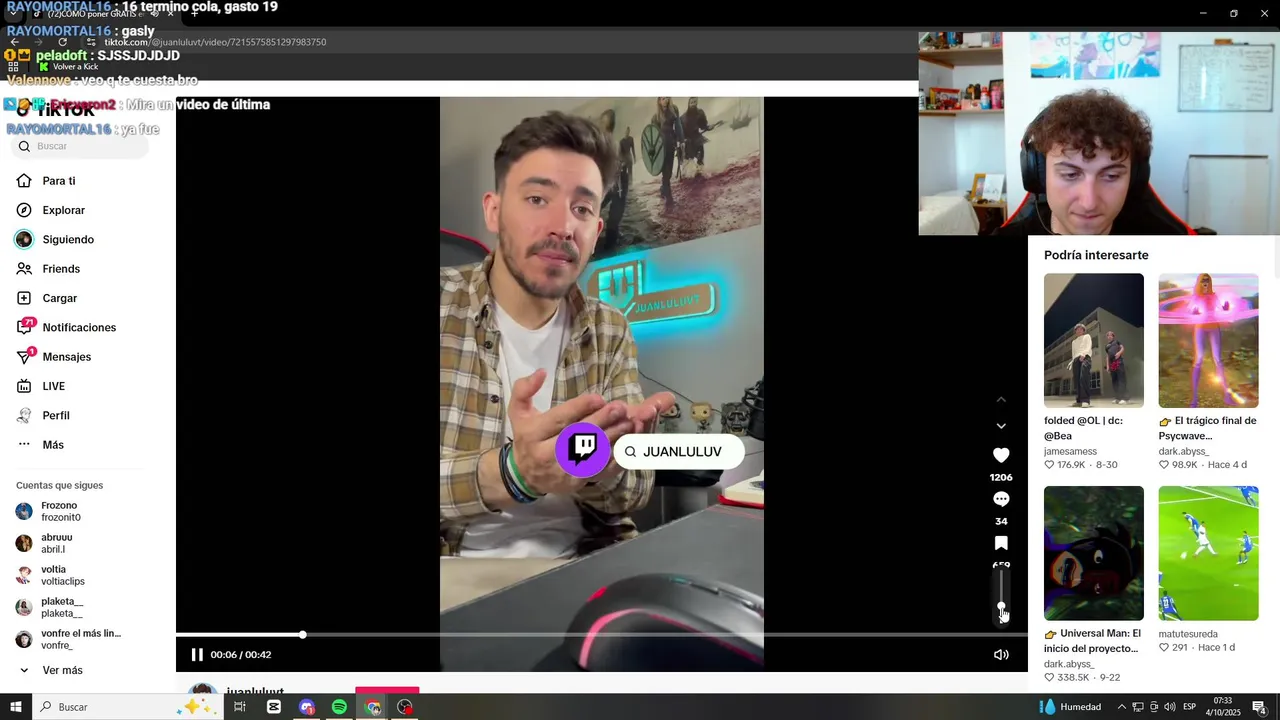Viewport: 1280px width, 720px height.
Task: Click the video progress bar
Action: point(602,635)
